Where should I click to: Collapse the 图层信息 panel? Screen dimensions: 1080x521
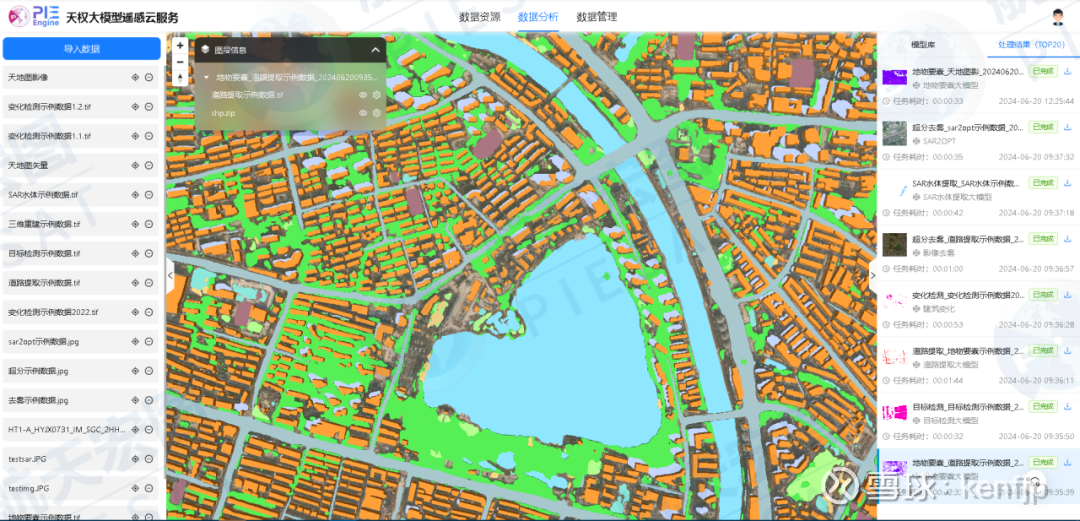(x=375, y=50)
